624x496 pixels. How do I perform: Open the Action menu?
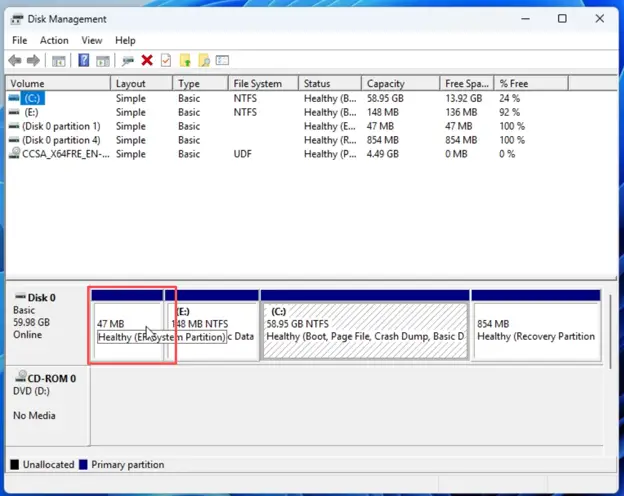pos(54,41)
